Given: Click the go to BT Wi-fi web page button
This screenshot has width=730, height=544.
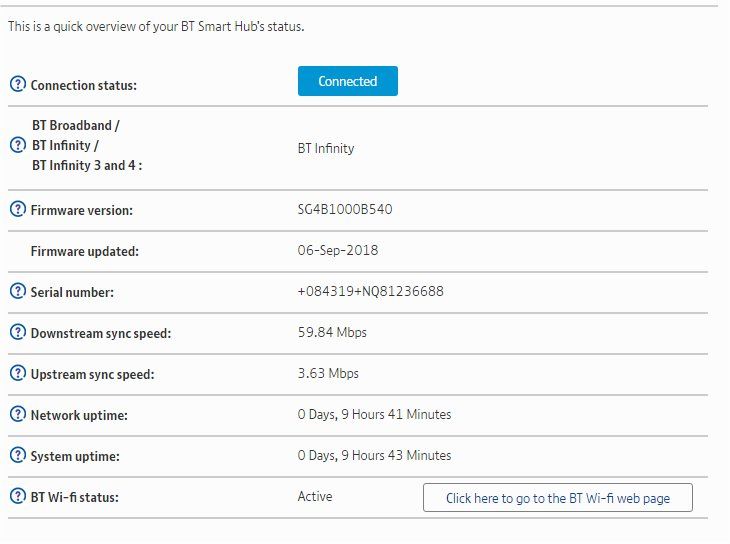Looking at the screenshot, I should (557, 498).
